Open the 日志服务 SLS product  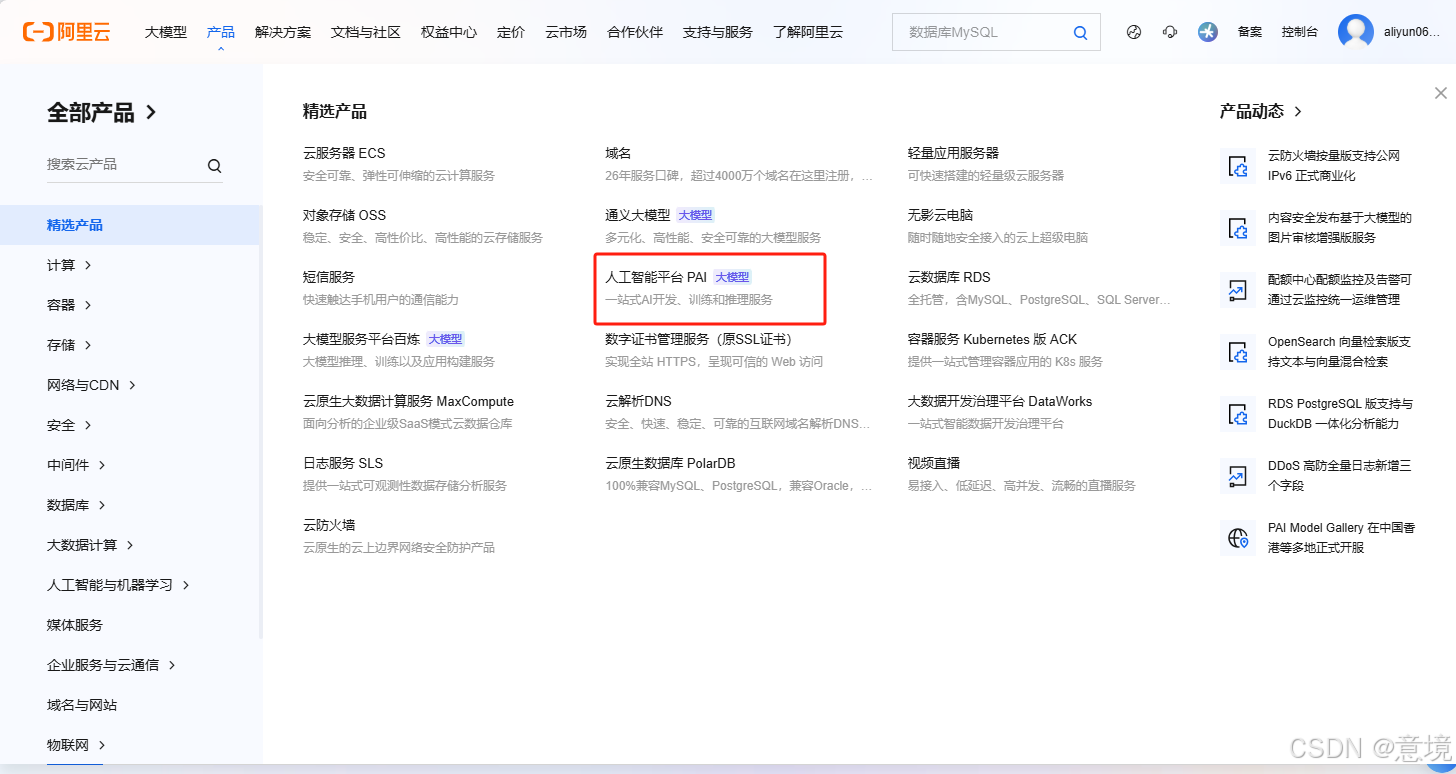click(343, 463)
